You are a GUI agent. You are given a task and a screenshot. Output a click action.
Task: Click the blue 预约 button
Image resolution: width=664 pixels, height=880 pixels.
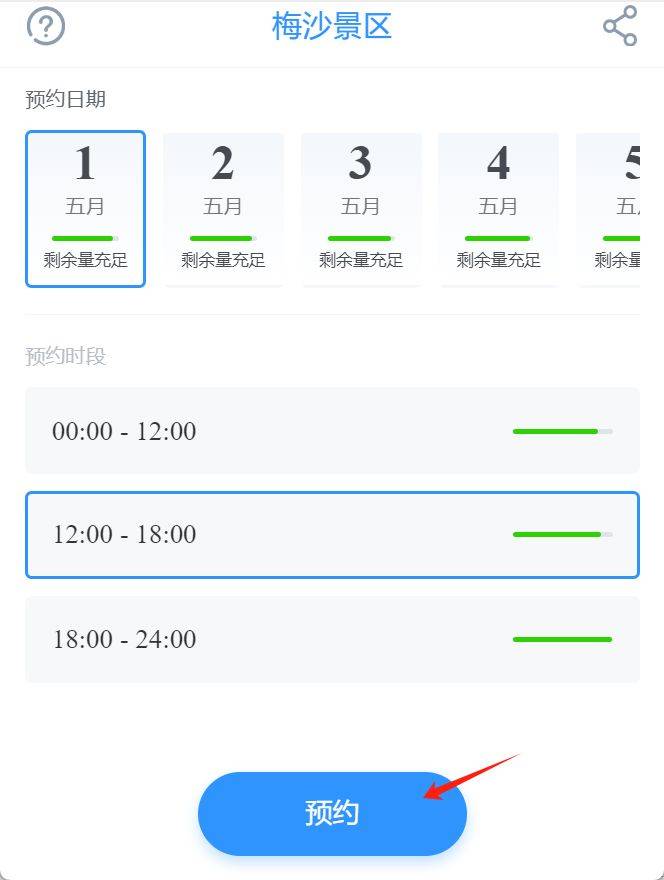point(332,813)
